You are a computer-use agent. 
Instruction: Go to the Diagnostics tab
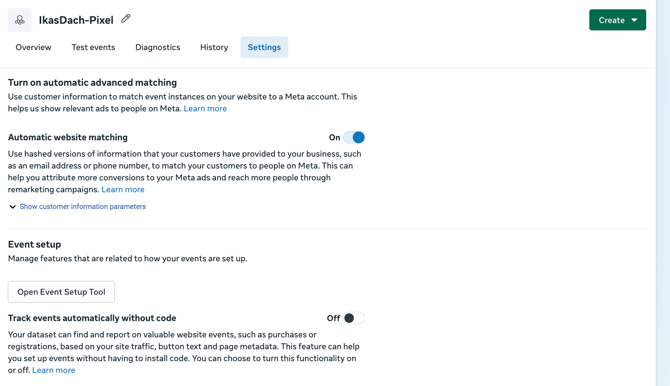[x=158, y=47]
